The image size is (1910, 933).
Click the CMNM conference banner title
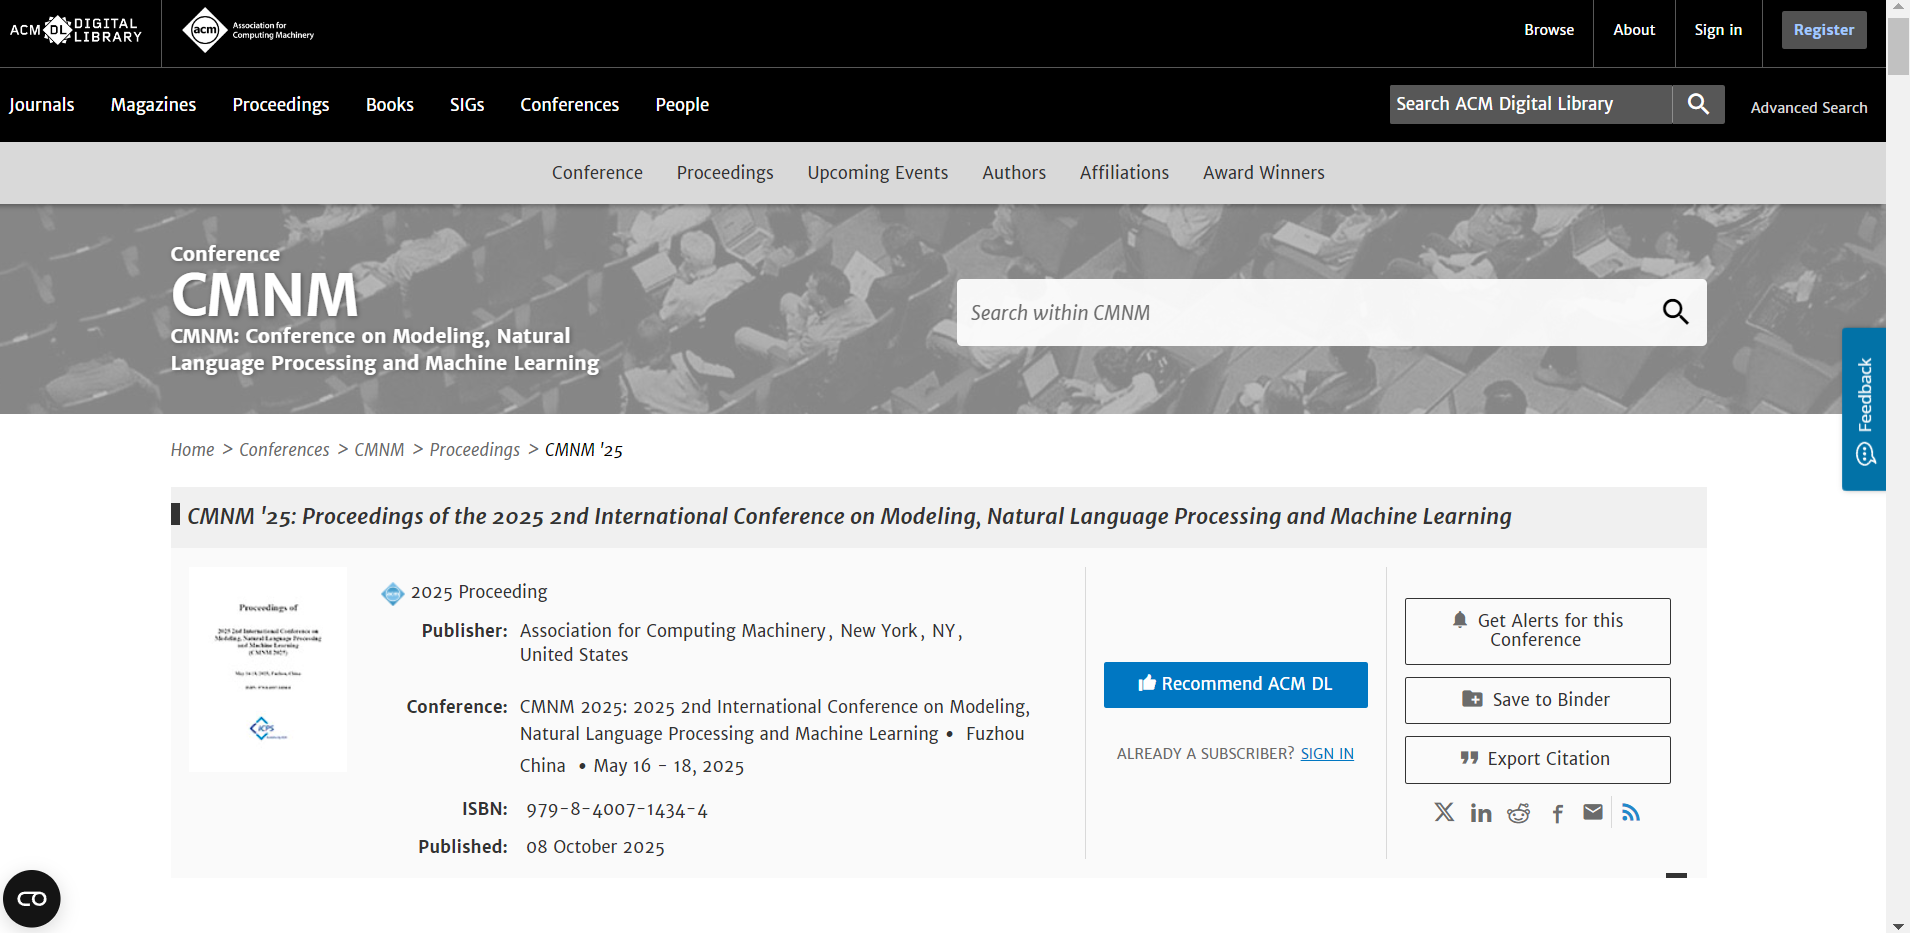click(265, 295)
